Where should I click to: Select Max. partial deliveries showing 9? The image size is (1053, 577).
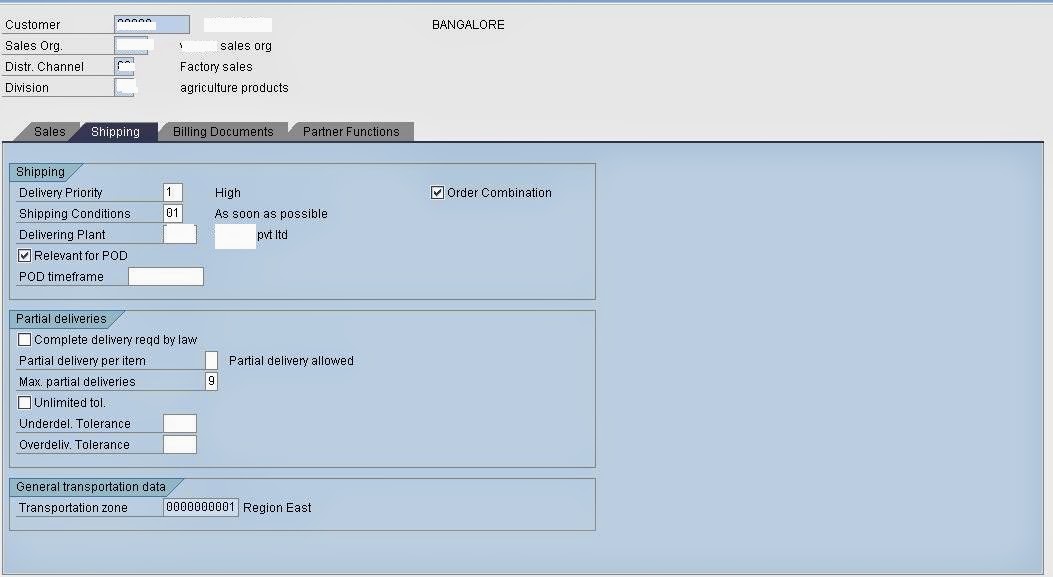(211, 381)
